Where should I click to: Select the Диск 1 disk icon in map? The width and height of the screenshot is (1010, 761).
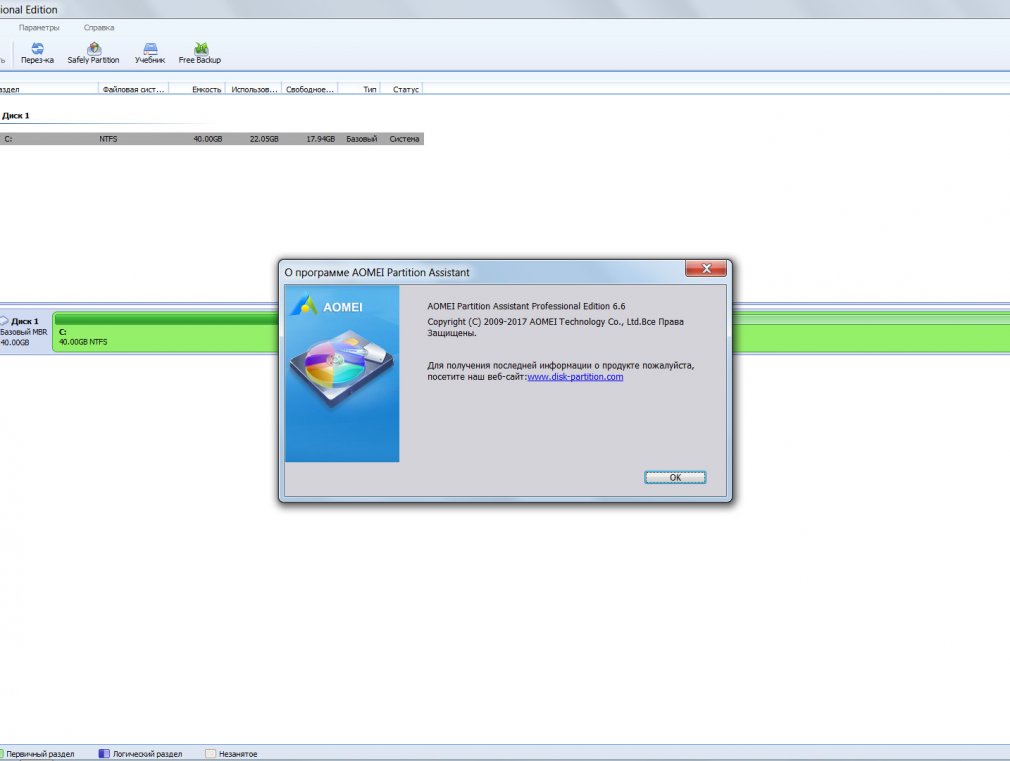(x=5, y=321)
